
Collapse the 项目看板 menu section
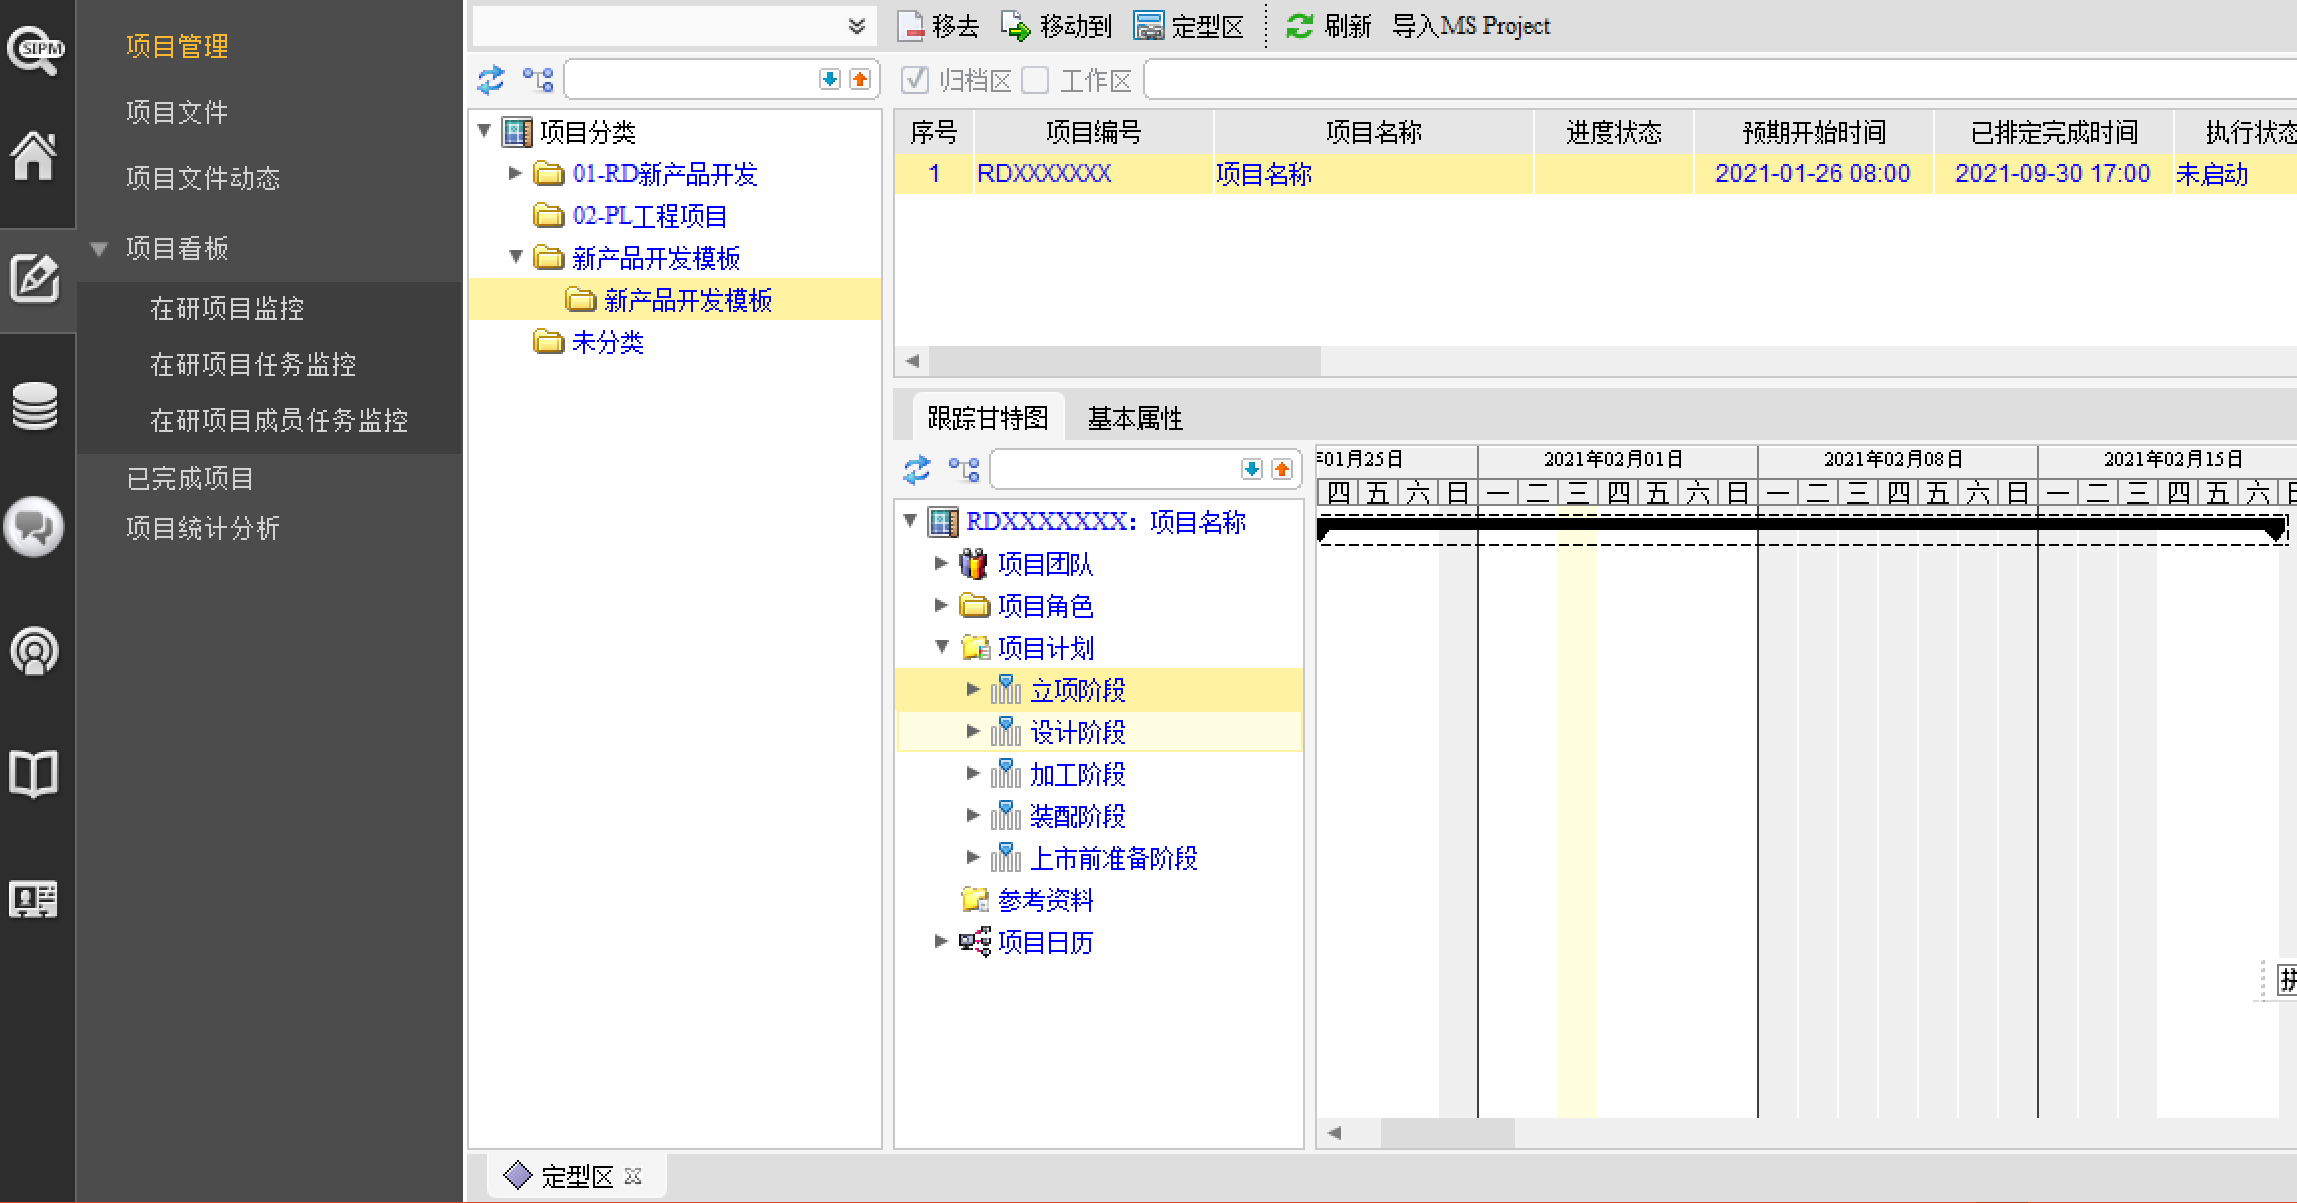pos(99,249)
